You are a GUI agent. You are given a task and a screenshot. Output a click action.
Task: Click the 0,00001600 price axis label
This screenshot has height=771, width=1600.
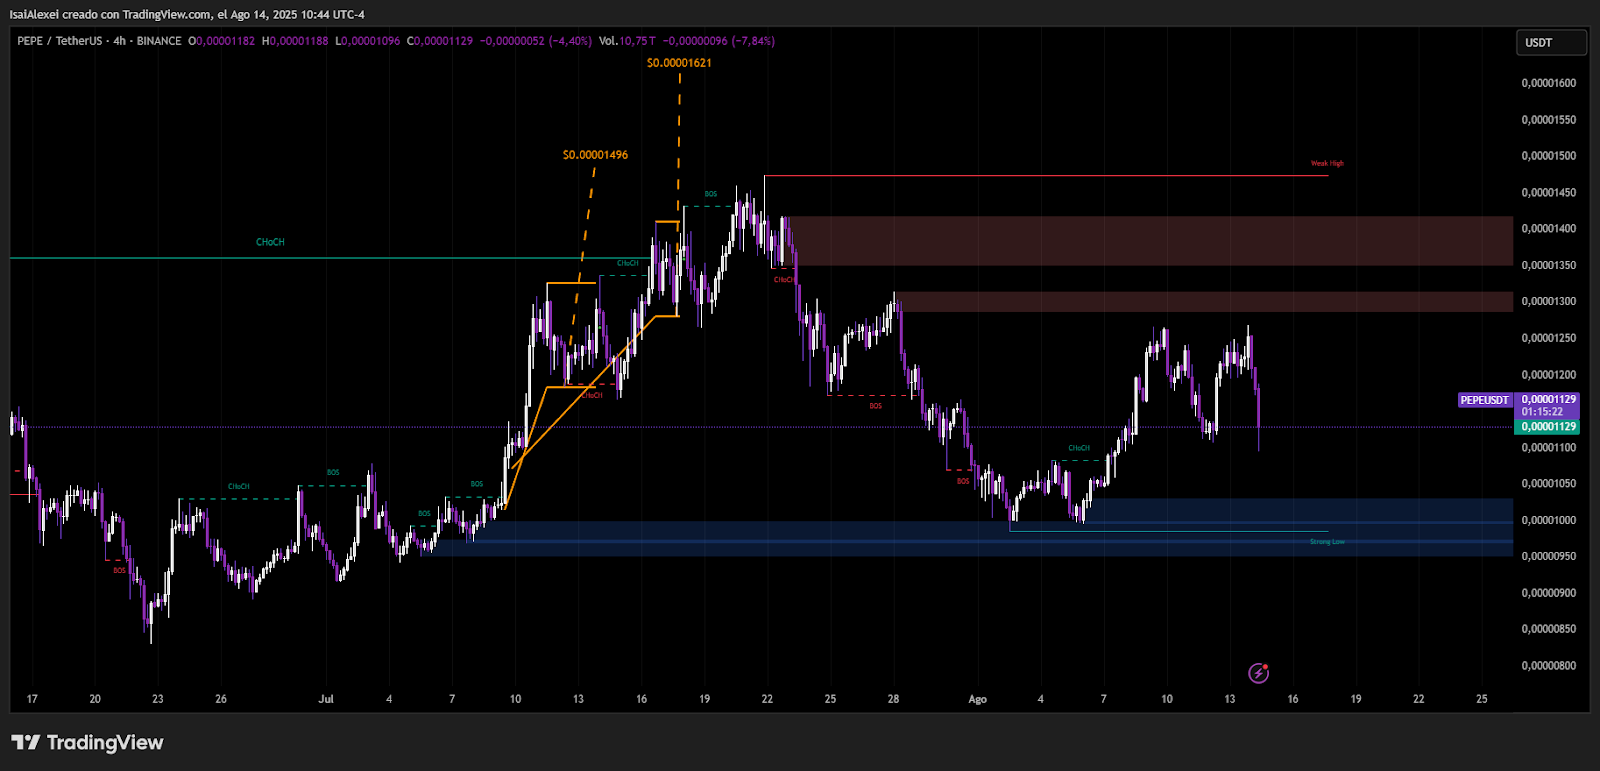pos(1549,83)
